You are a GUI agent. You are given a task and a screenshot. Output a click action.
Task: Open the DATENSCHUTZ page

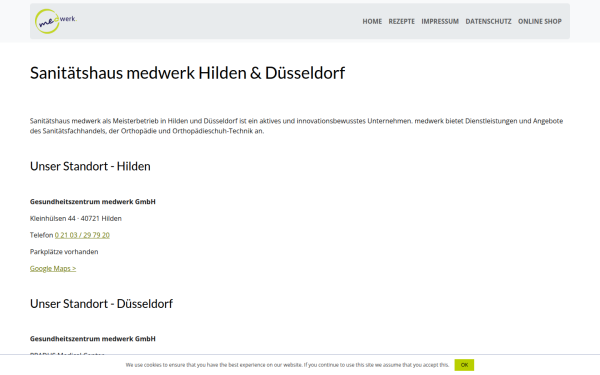coord(488,21)
